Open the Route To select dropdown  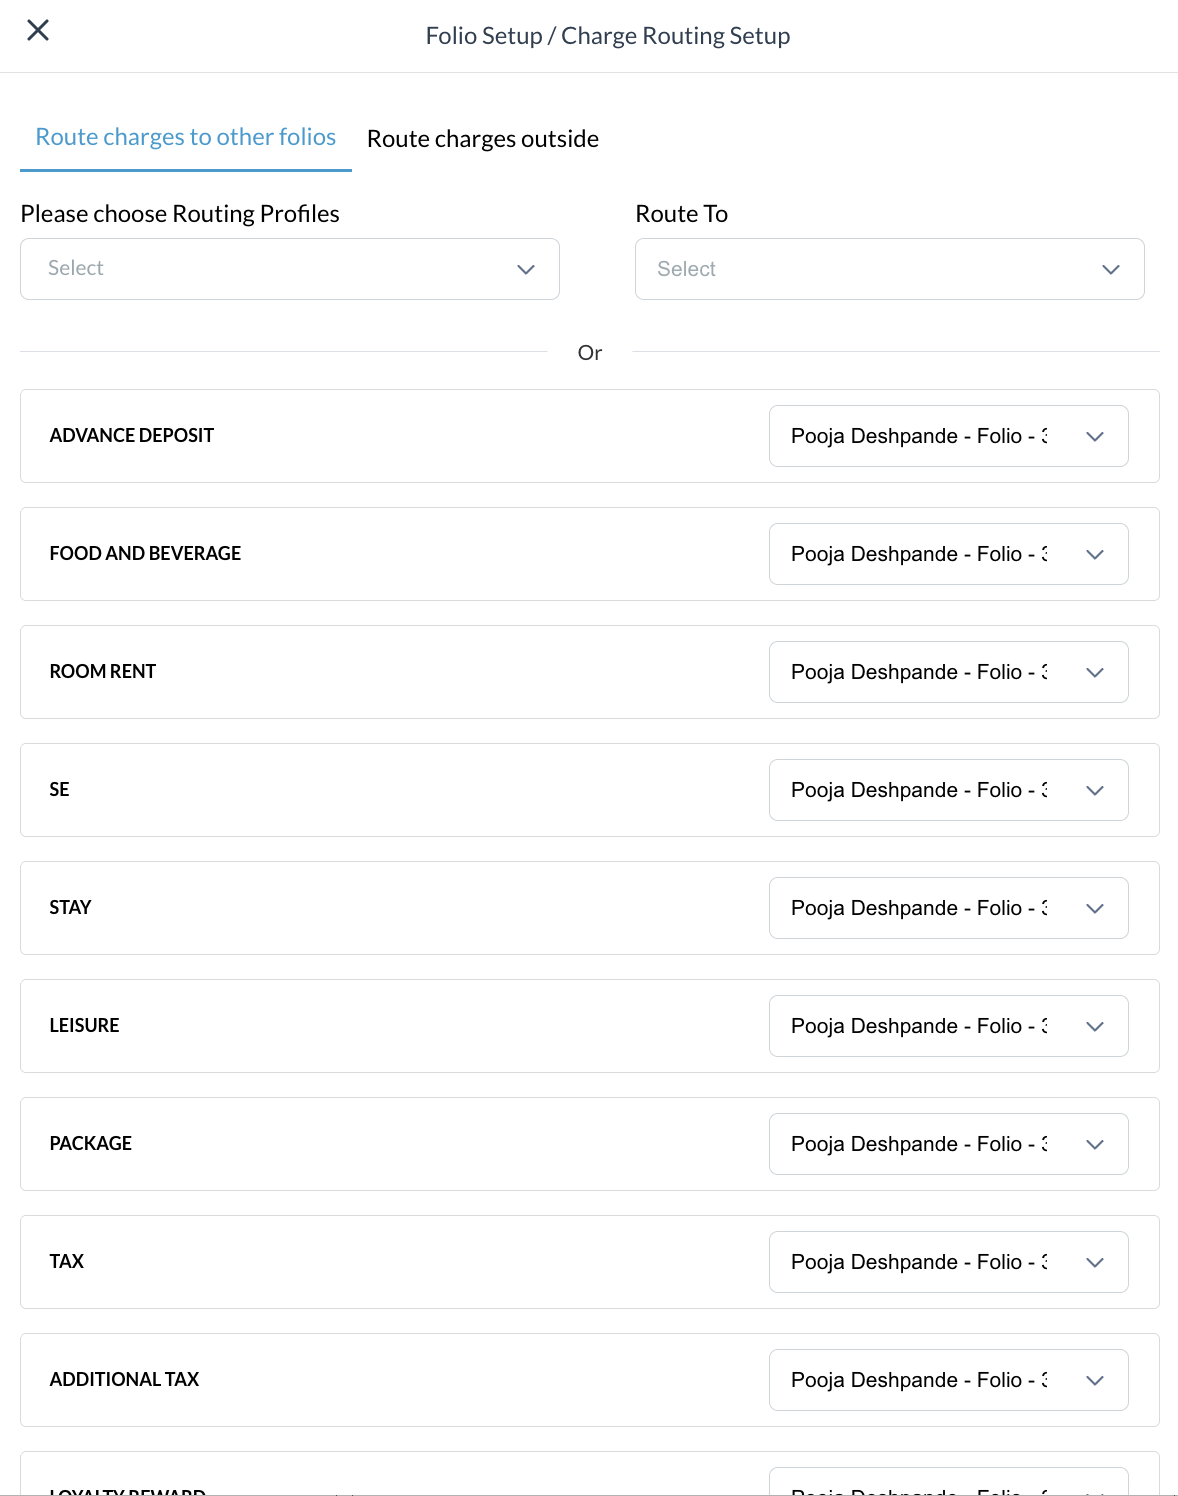[889, 269]
